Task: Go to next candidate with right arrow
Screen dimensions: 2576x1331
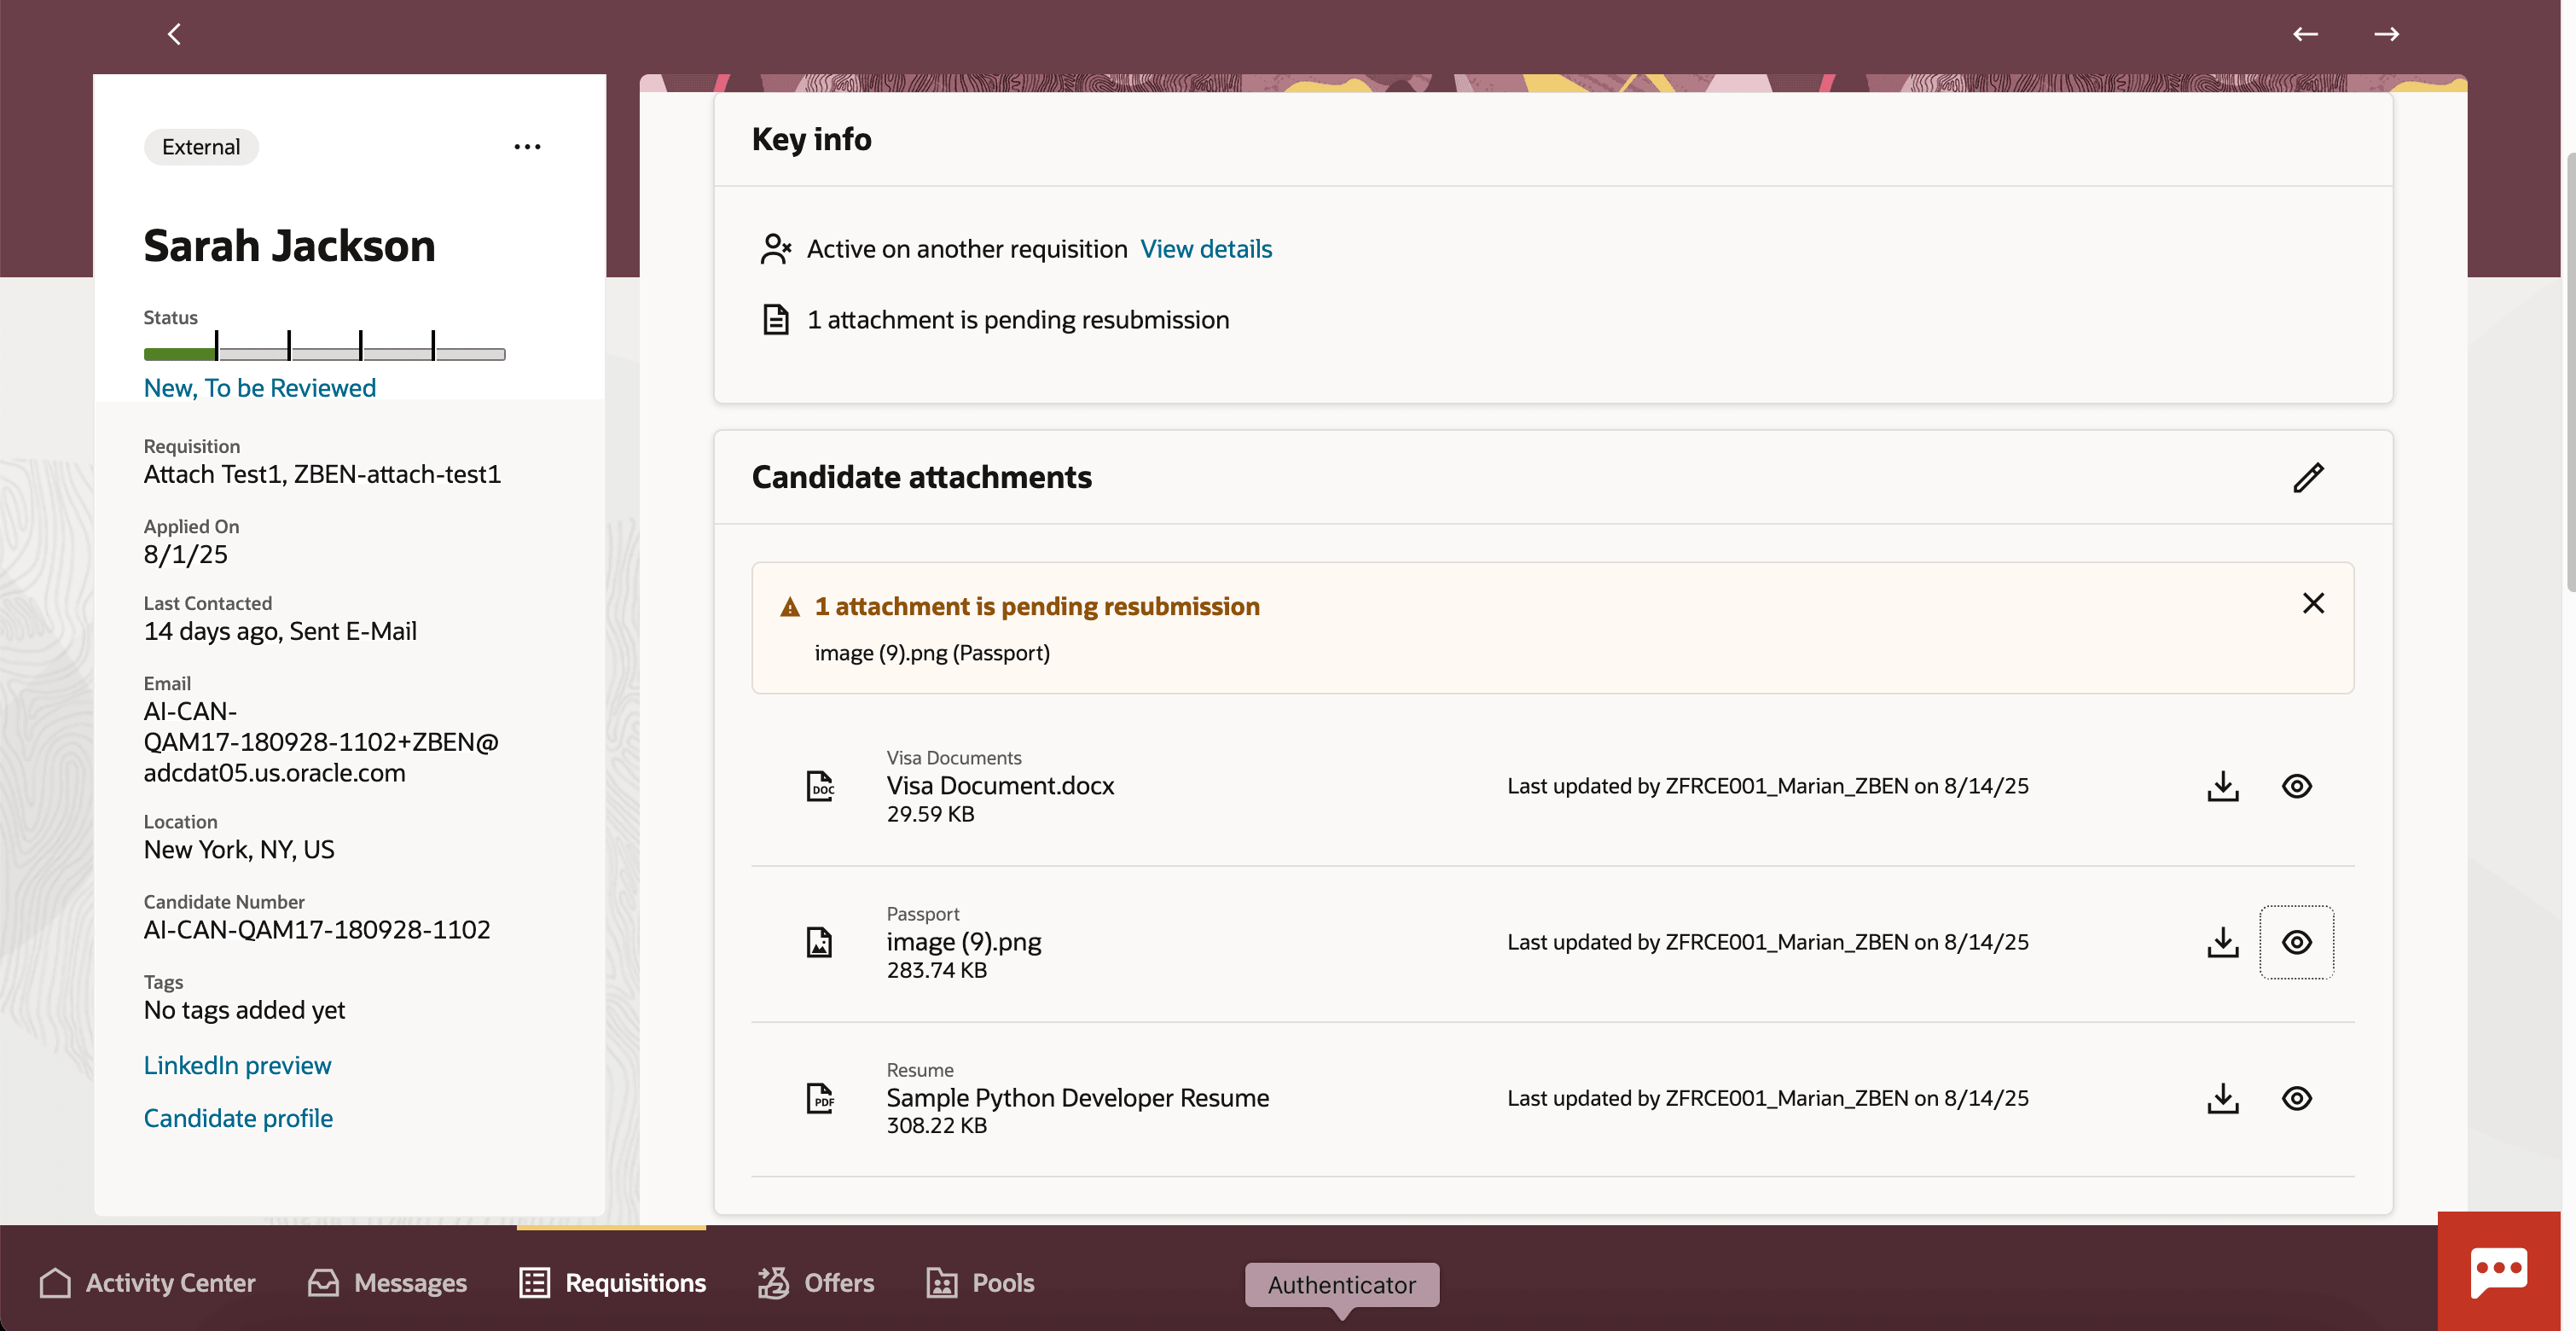Action: point(2386,34)
